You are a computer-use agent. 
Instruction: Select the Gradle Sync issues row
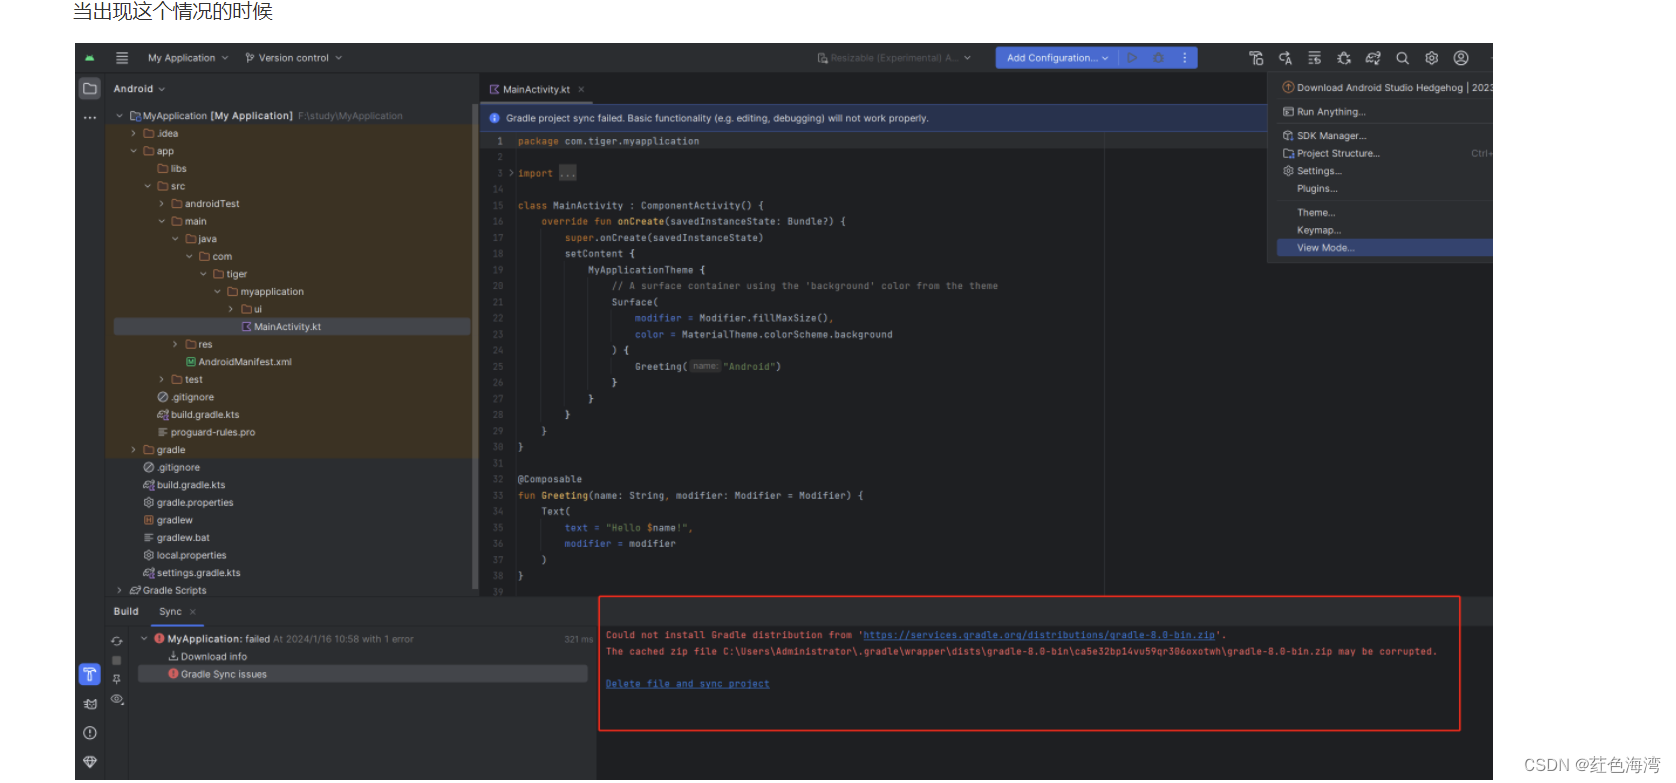point(362,675)
